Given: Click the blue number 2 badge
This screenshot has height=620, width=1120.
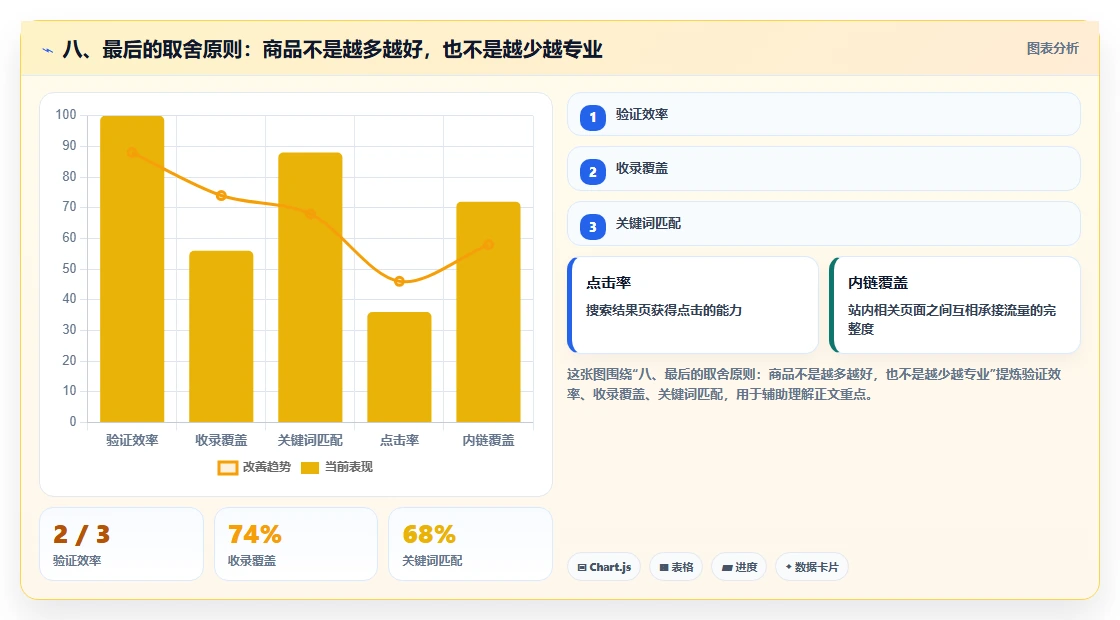Looking at the screenshot, I should (x=592, y=172).
